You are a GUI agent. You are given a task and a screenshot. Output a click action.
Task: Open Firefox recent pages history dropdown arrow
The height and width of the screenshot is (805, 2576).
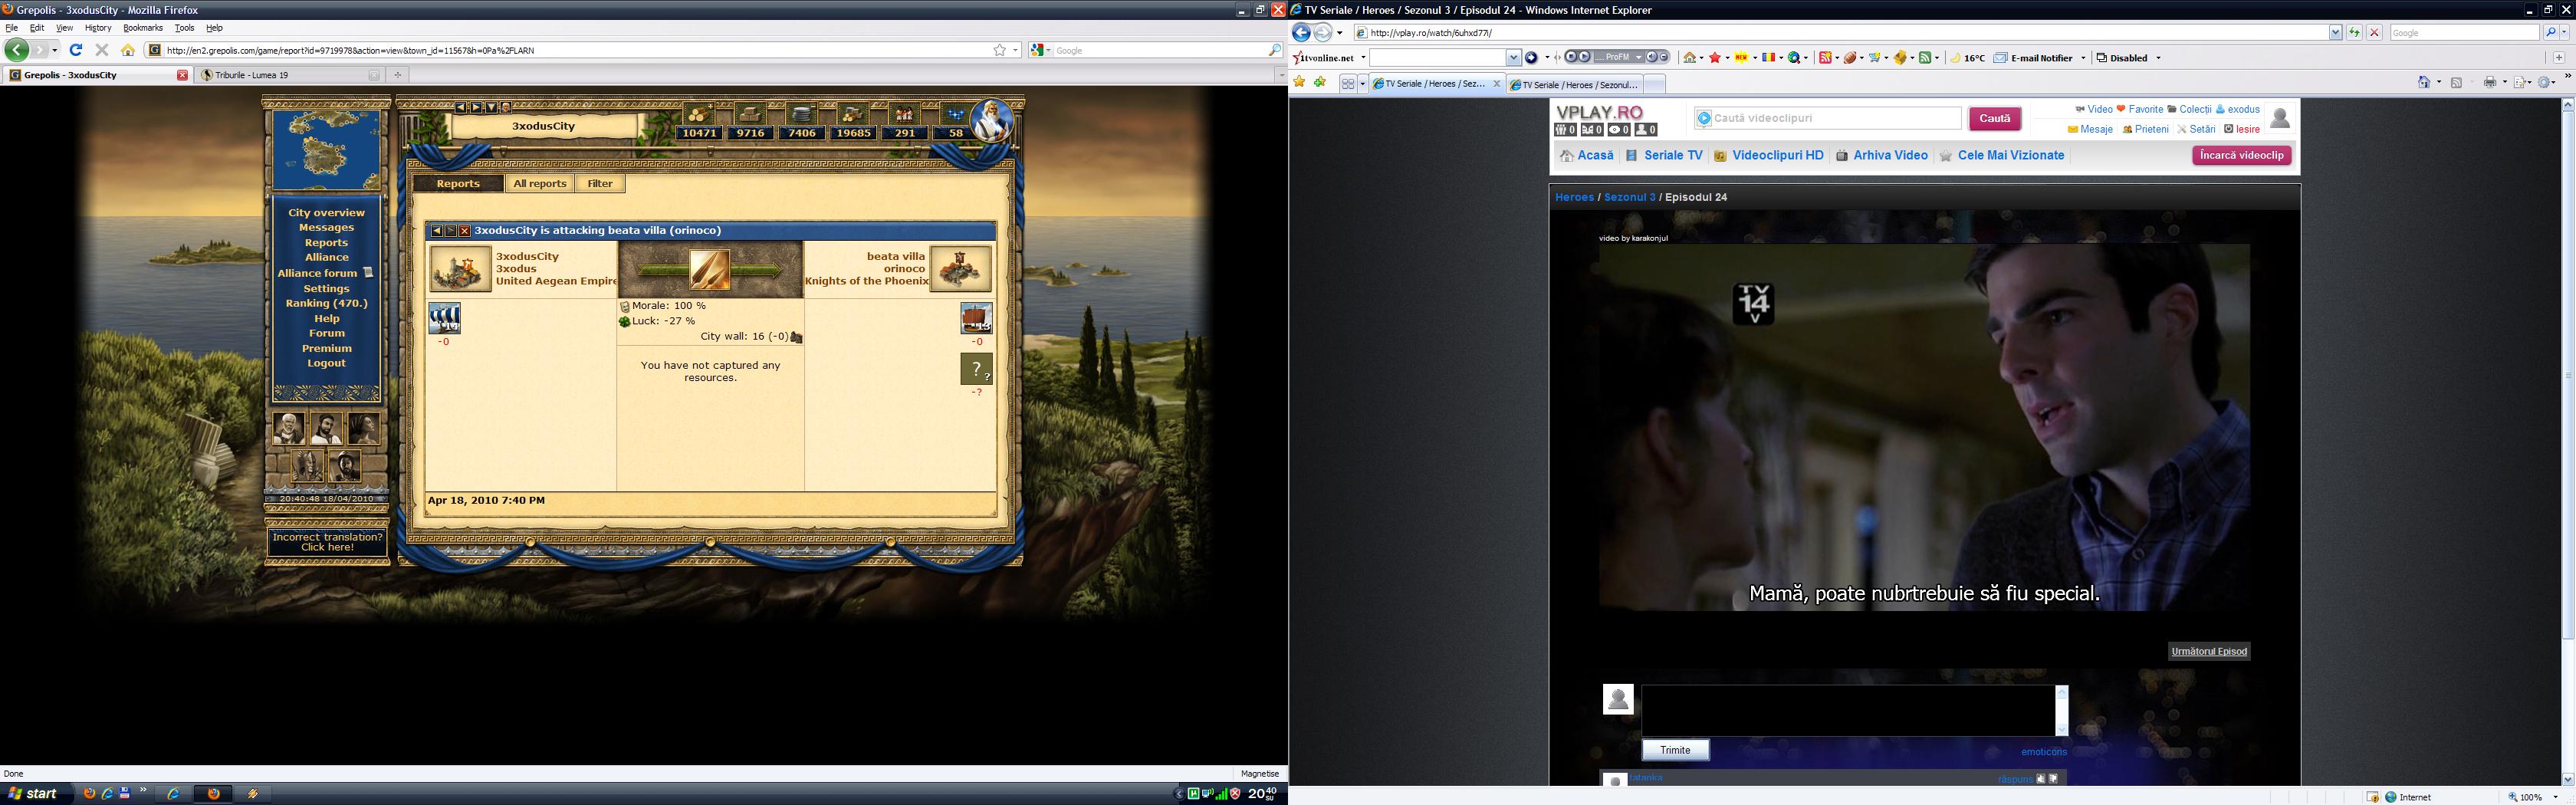(x=55, y=50)
